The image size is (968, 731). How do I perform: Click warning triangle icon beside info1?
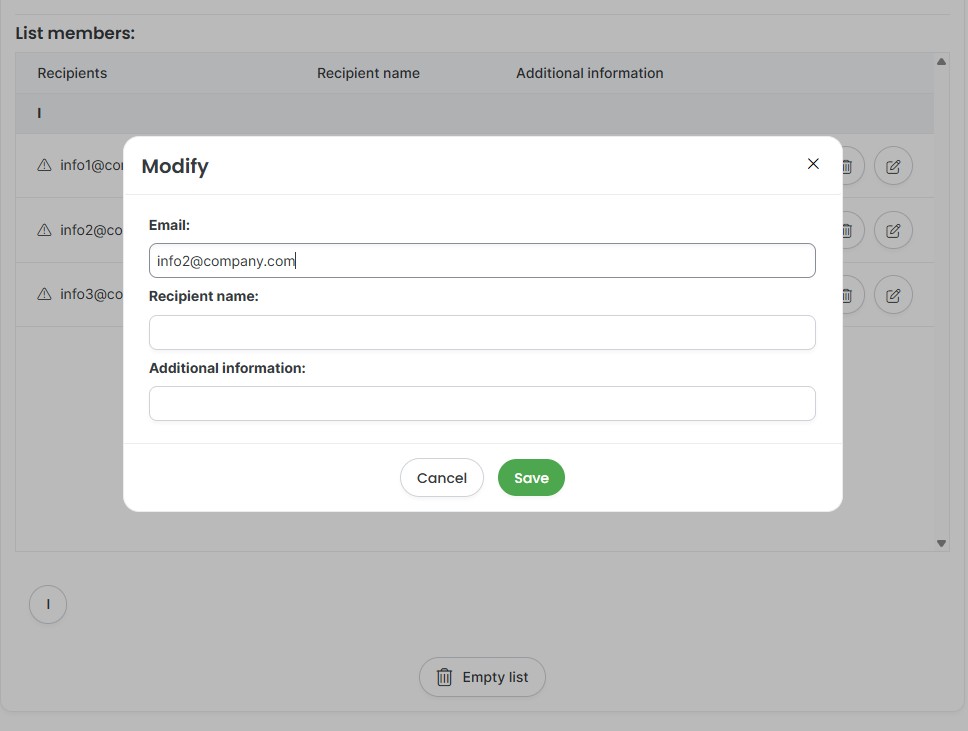click(x=44, y=165)
